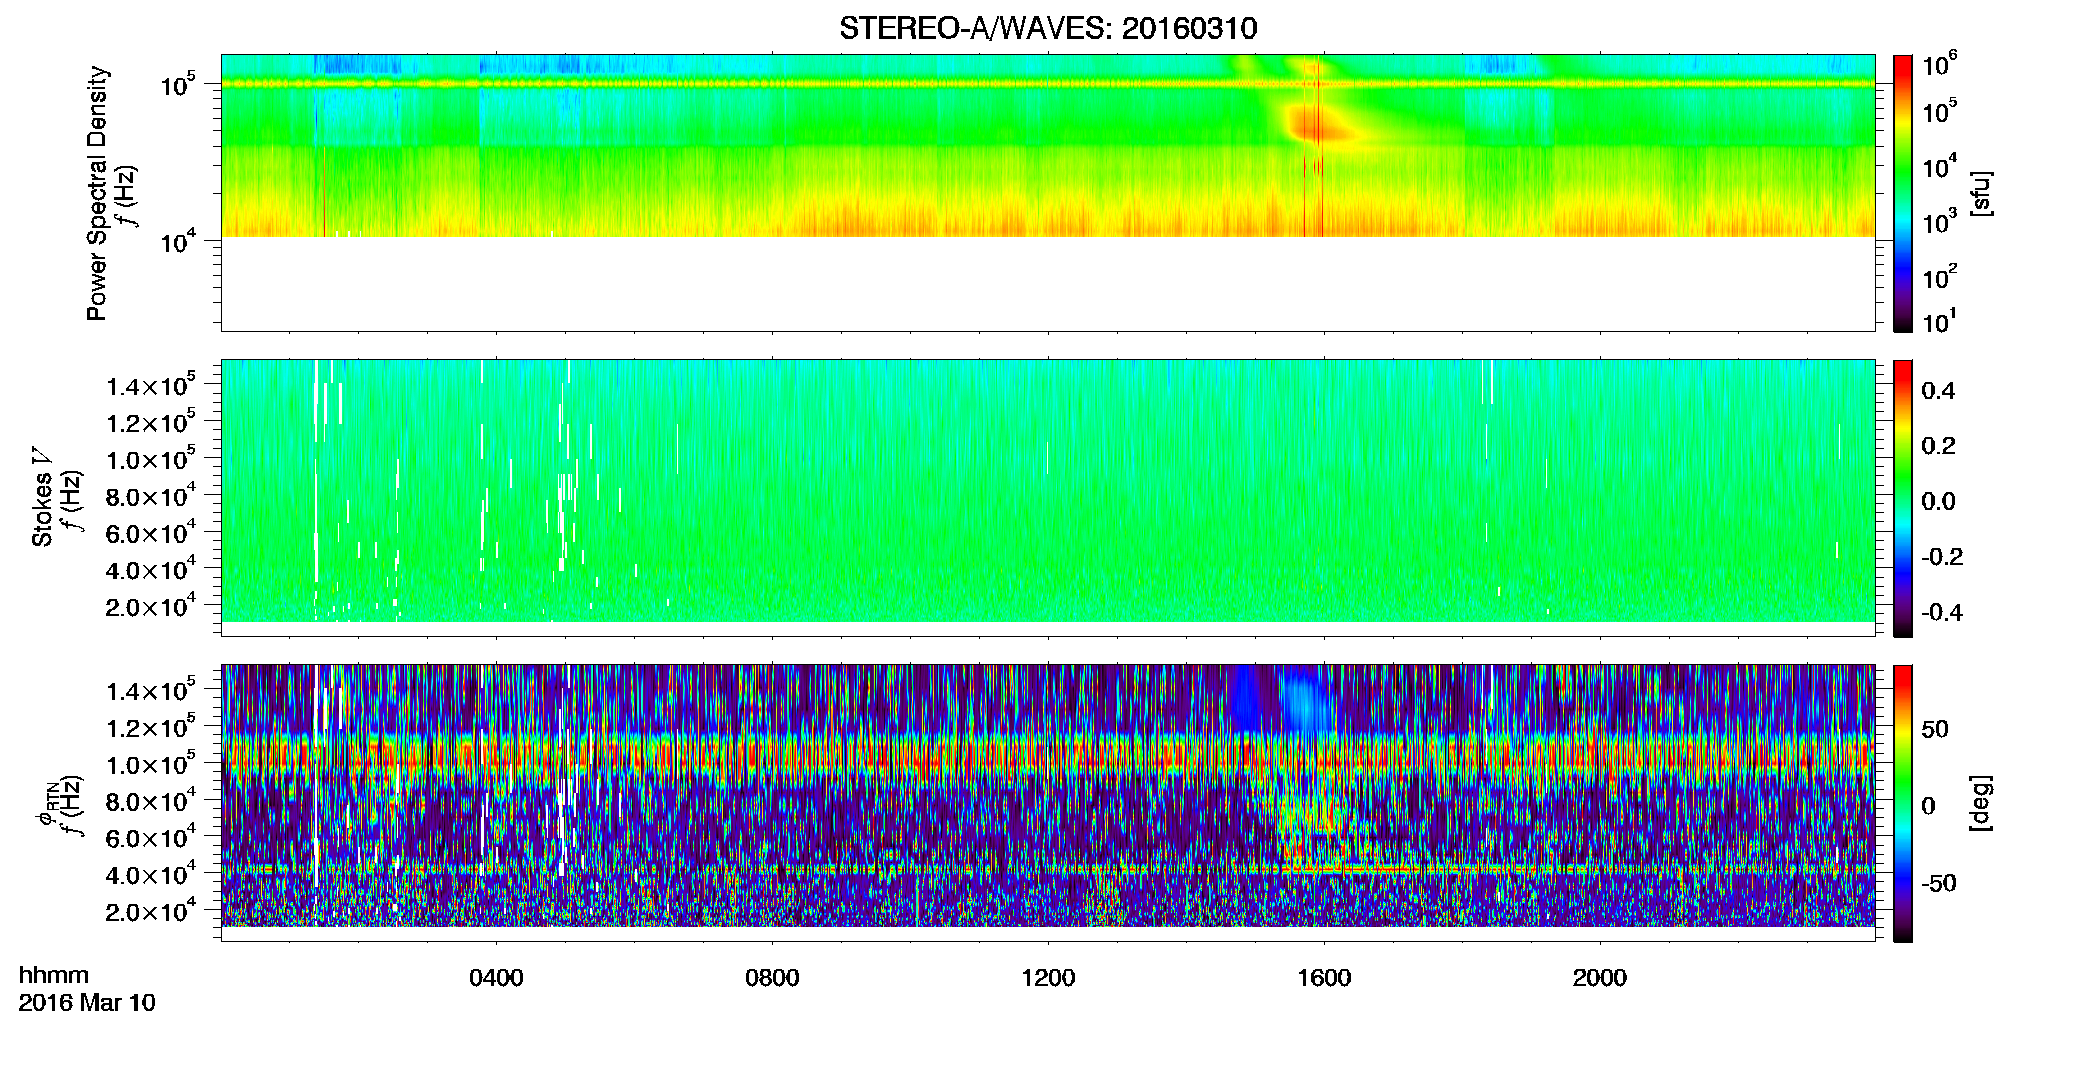2096x1080 pixels.
Task: Select the 0.0 label on the Stokes V colorbar
Action: click(1938, 502)
